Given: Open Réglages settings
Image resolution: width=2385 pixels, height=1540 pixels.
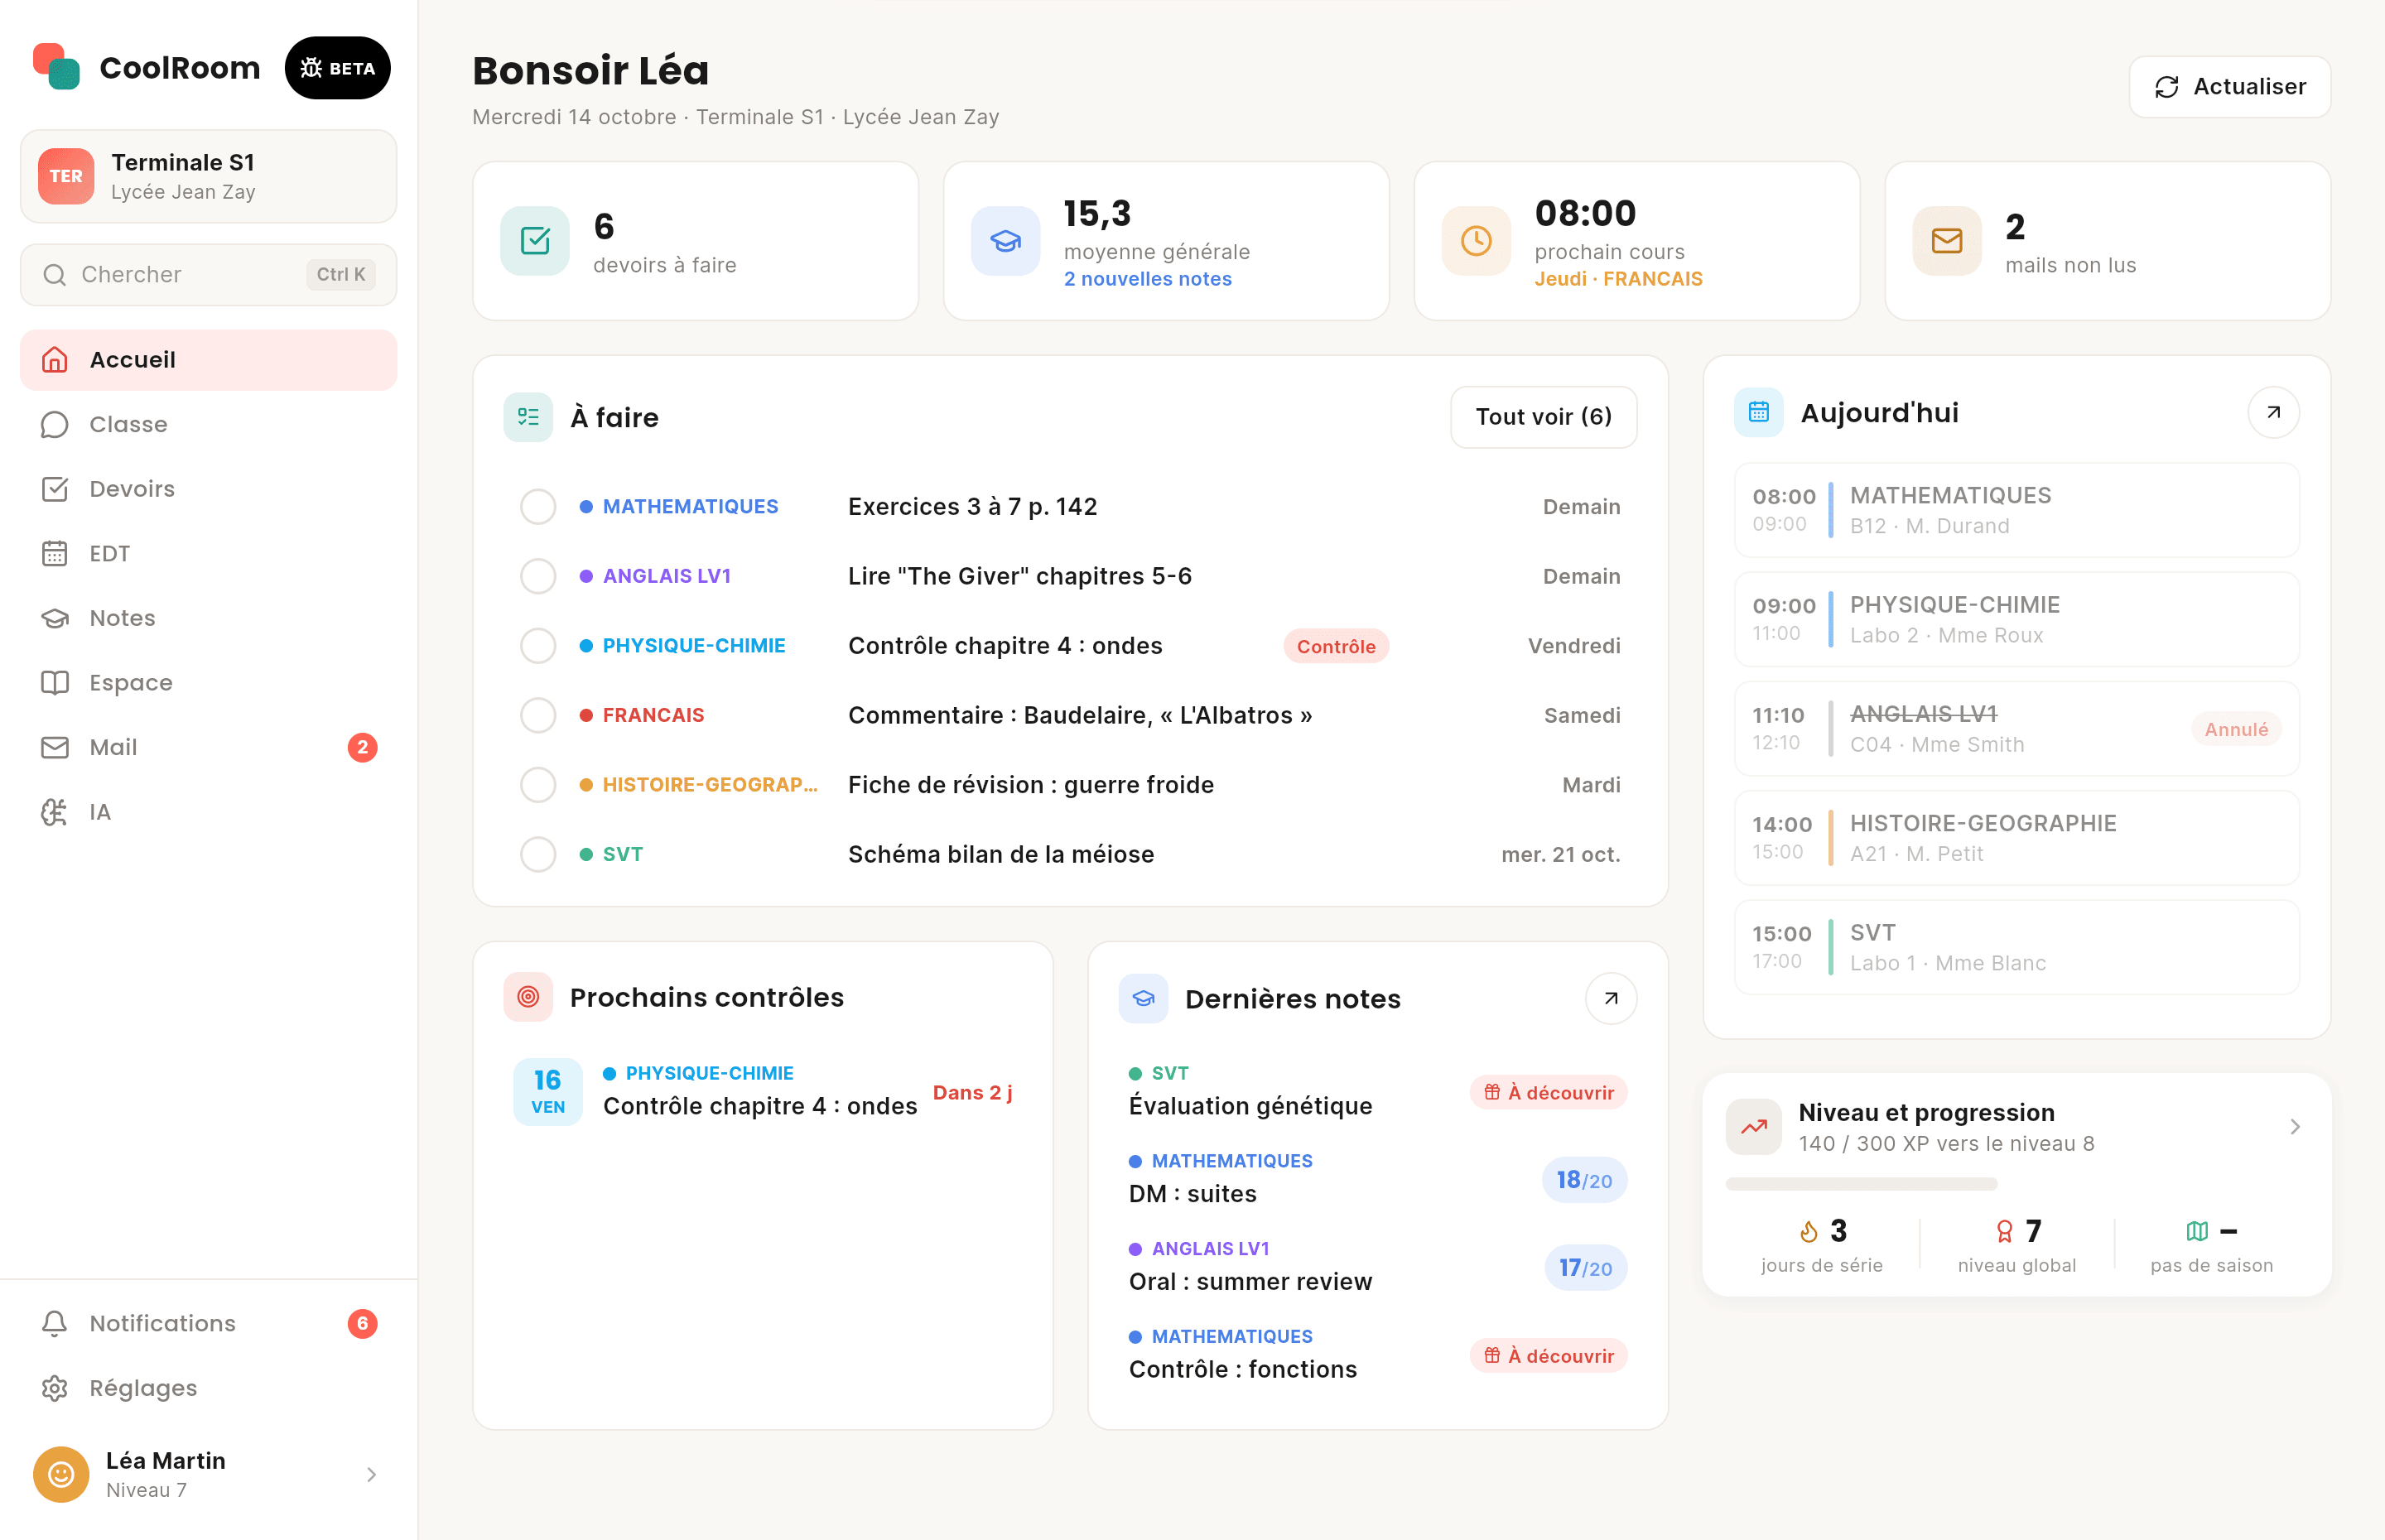Looking at the screenshot, I should pyautogui.click(x=208, y=1388).
